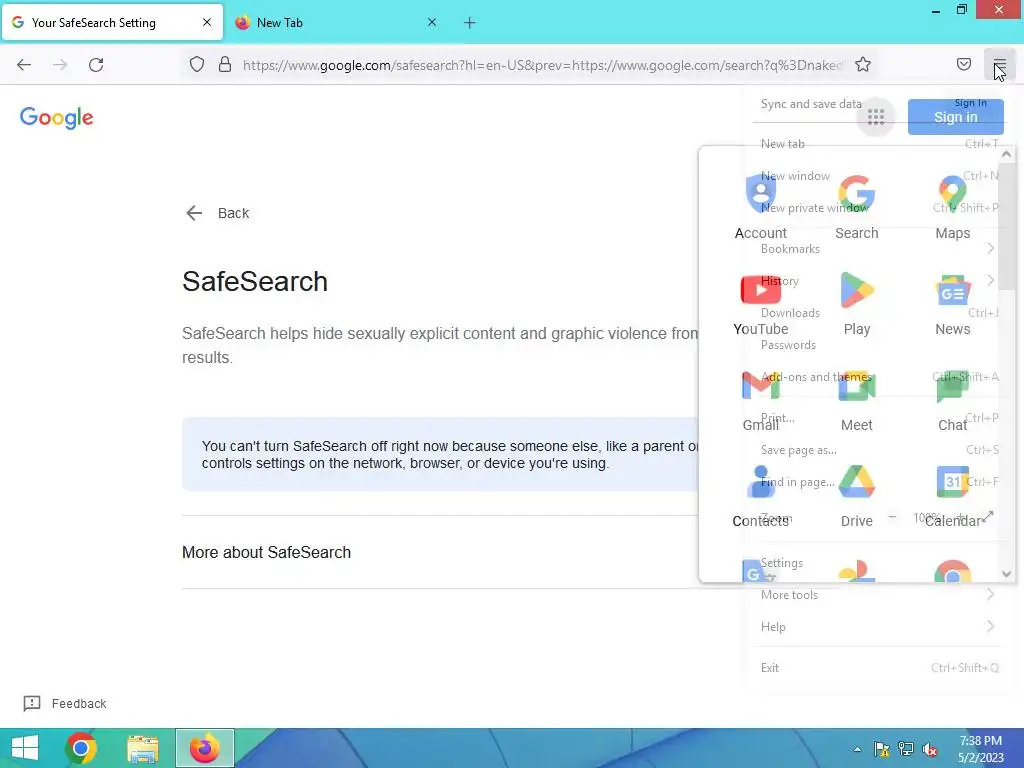Open Meet from the apps panel
Viewport: 1024px width, 768px height.
pyautogui.click(x=857, y=399)
